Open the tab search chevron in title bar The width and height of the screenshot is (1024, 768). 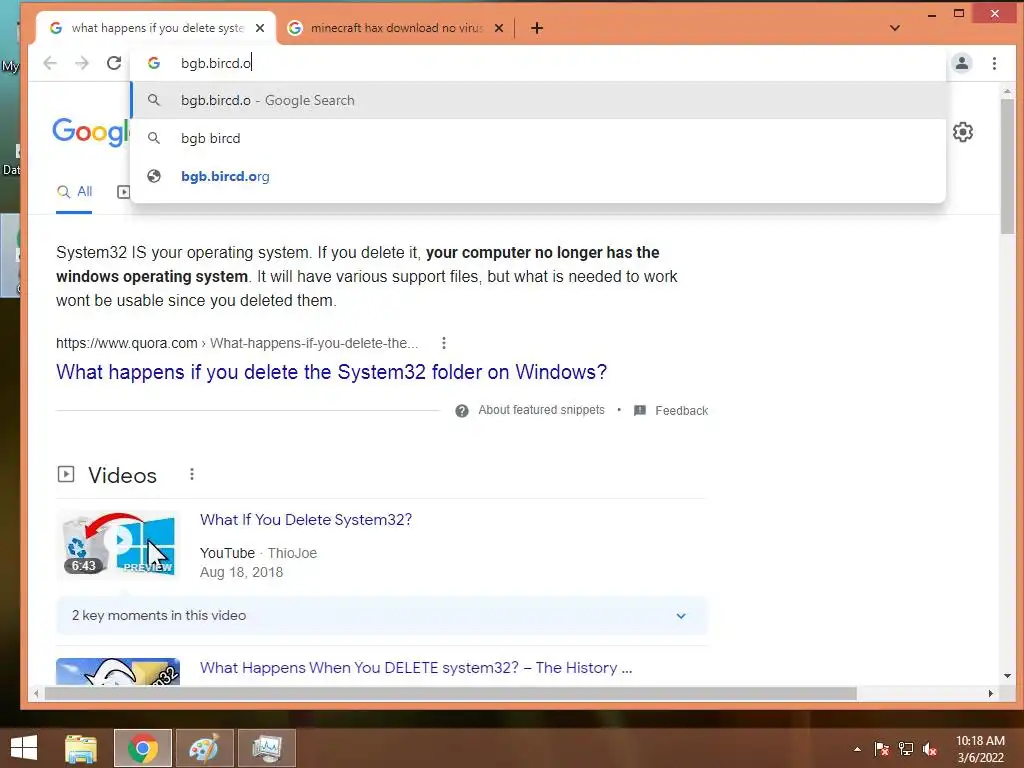[895, 28]
